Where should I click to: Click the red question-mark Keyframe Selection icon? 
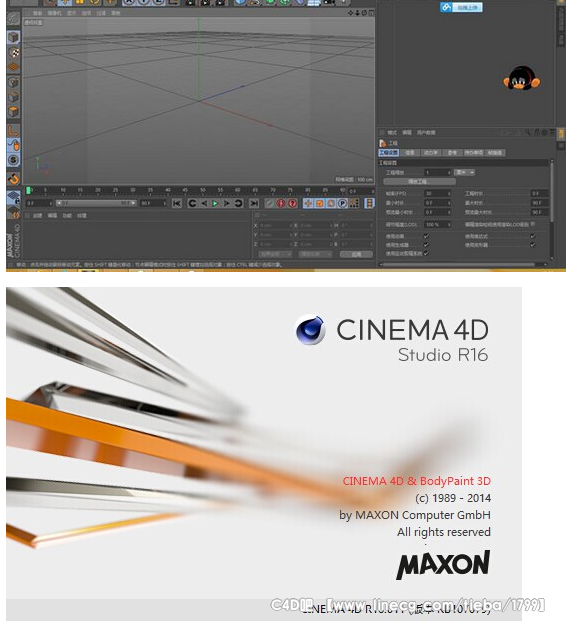(x=292, y=203)
